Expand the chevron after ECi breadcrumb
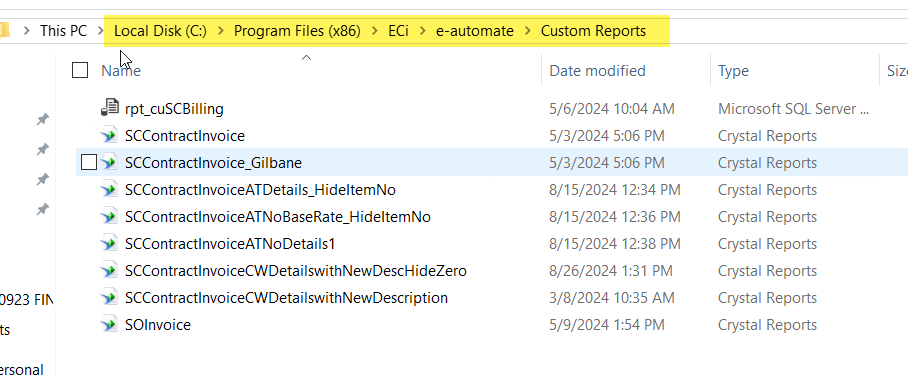908x376 pixels. pyautogui.click(x=422, y=31)
